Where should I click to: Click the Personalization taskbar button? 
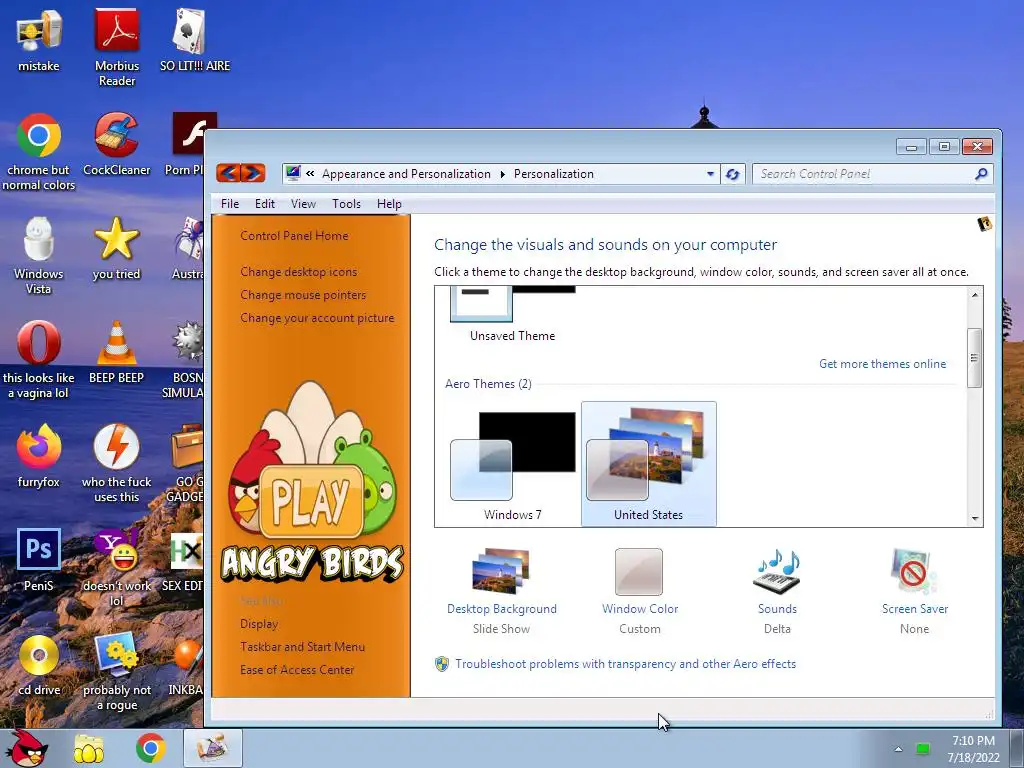213,748
